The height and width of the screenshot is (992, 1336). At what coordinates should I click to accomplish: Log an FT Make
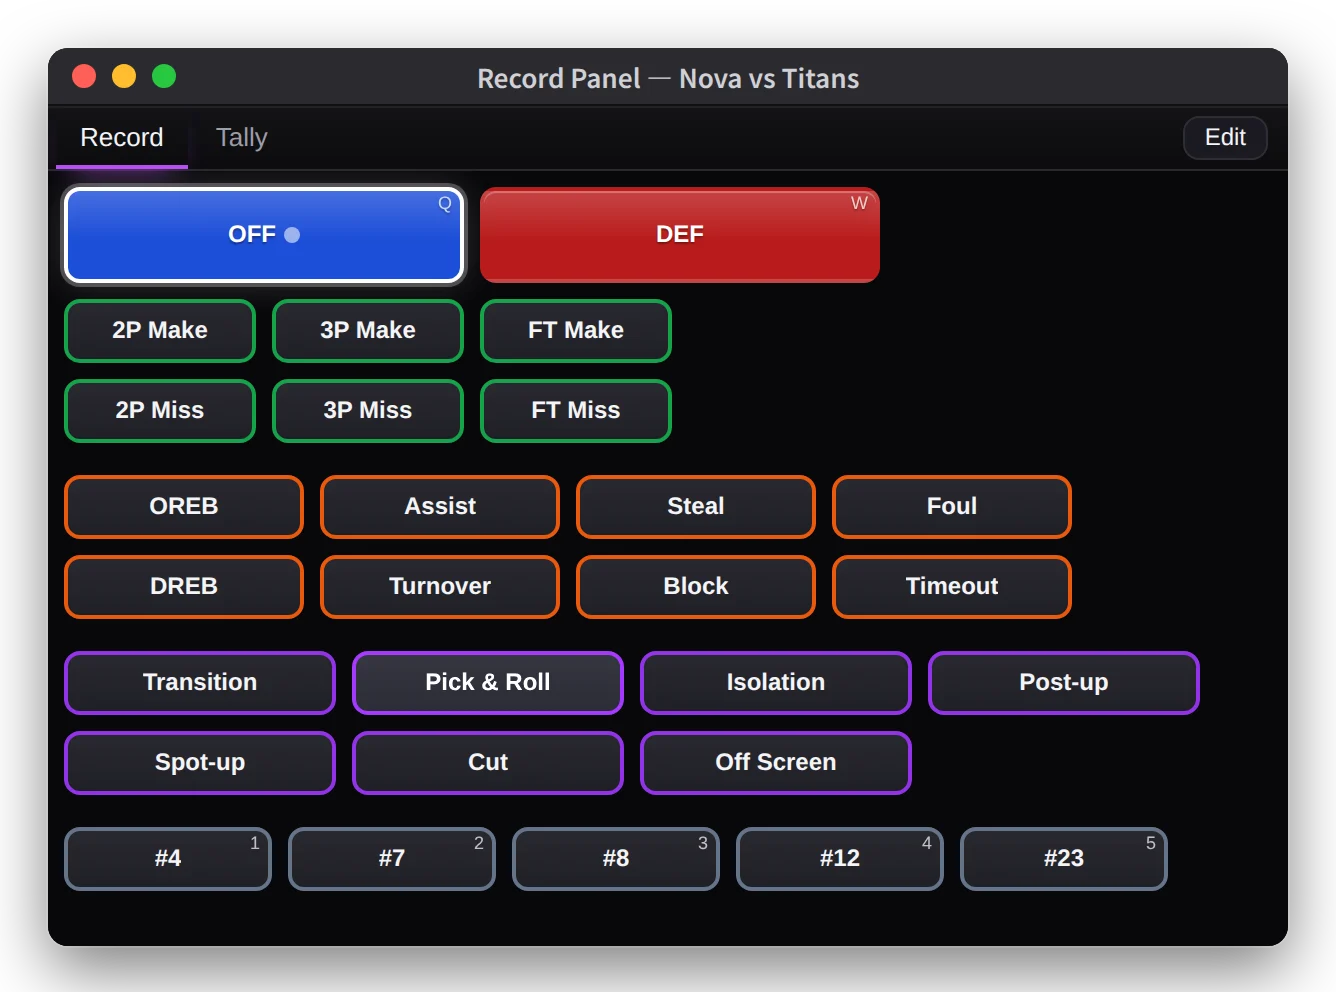click(x=576, y=331)
